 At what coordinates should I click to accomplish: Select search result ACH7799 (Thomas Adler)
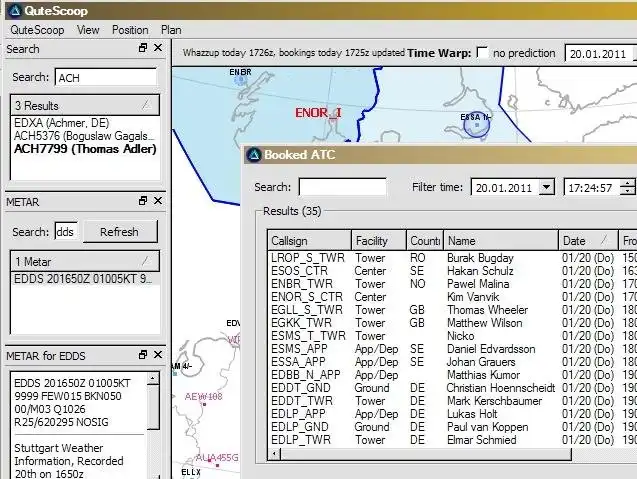[x=85, y=149]
